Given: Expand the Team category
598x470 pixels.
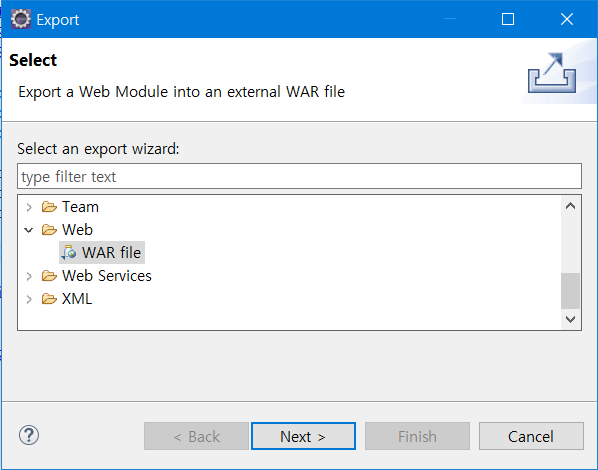Looking at the screenshot, I should coord(29,208).
